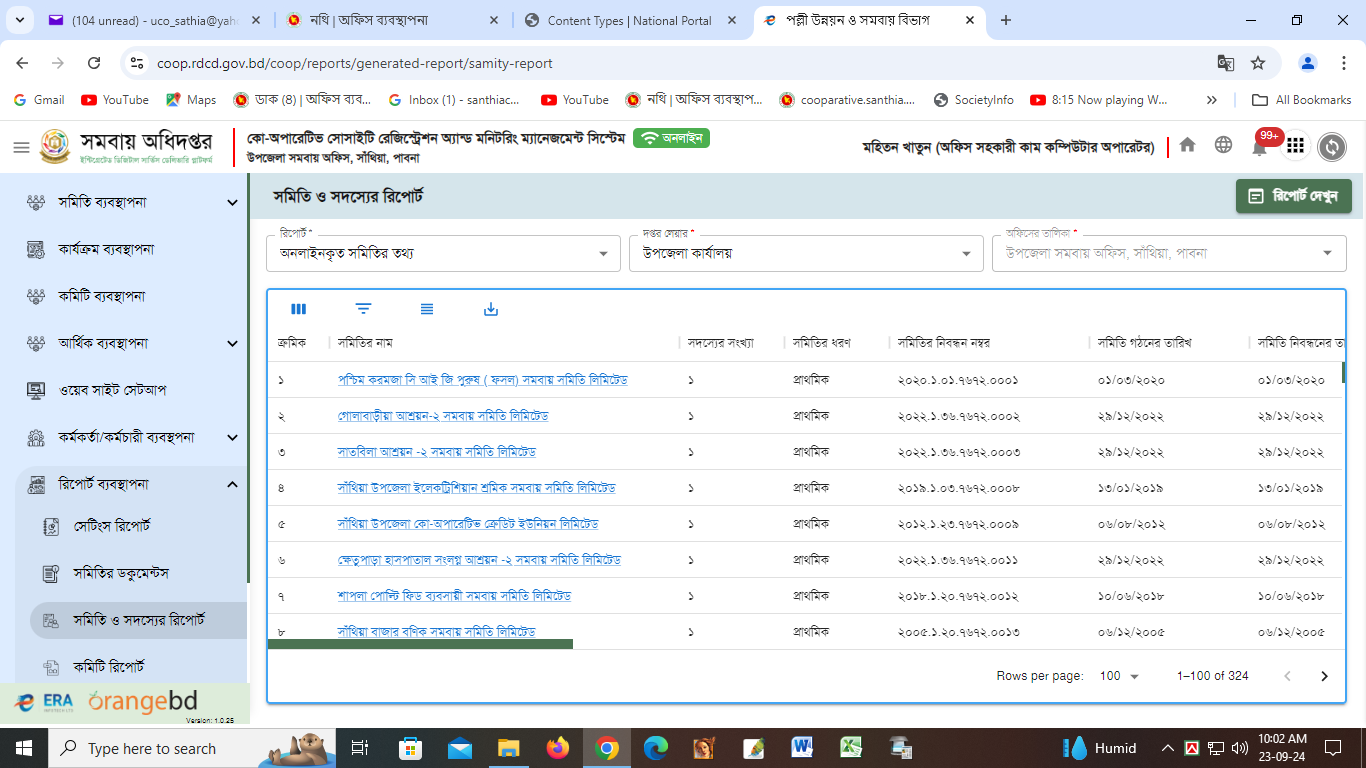Open সমিতির ডকুমেন্টস in sidebar
1366x768 pixels.
point(121,573)
